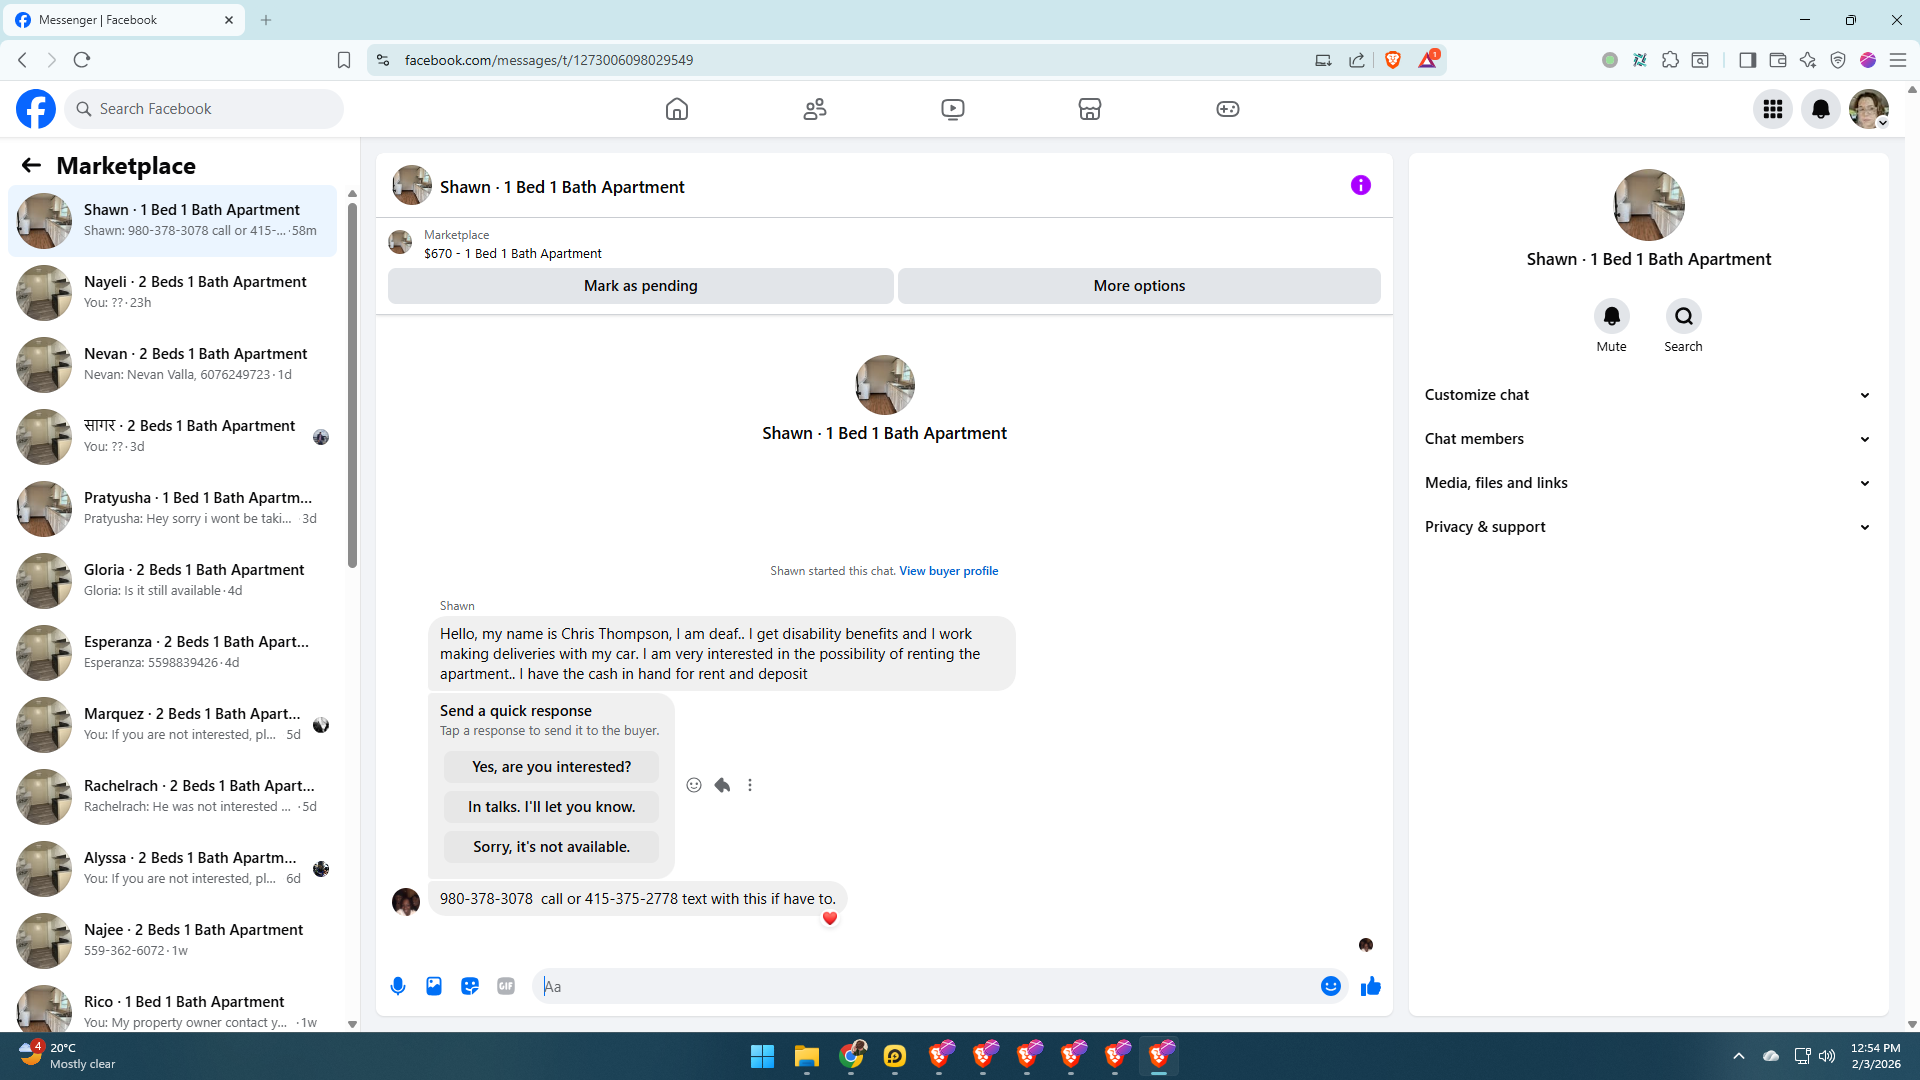Image resolution: width=1920 pixels, height=1080 pixels.
Task: Open the GIF picker icon
Action: (506, 986)
